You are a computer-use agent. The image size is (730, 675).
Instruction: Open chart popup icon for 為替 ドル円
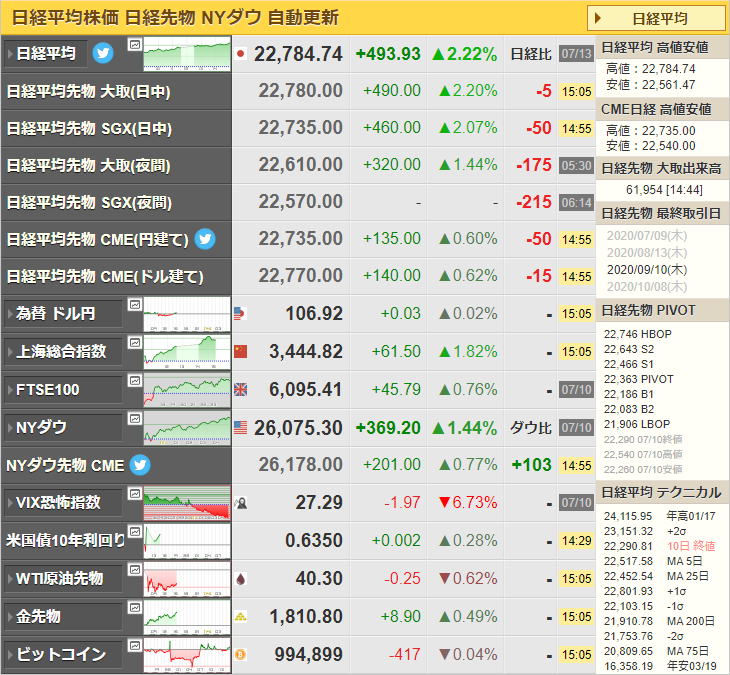(x=135, y=305)
